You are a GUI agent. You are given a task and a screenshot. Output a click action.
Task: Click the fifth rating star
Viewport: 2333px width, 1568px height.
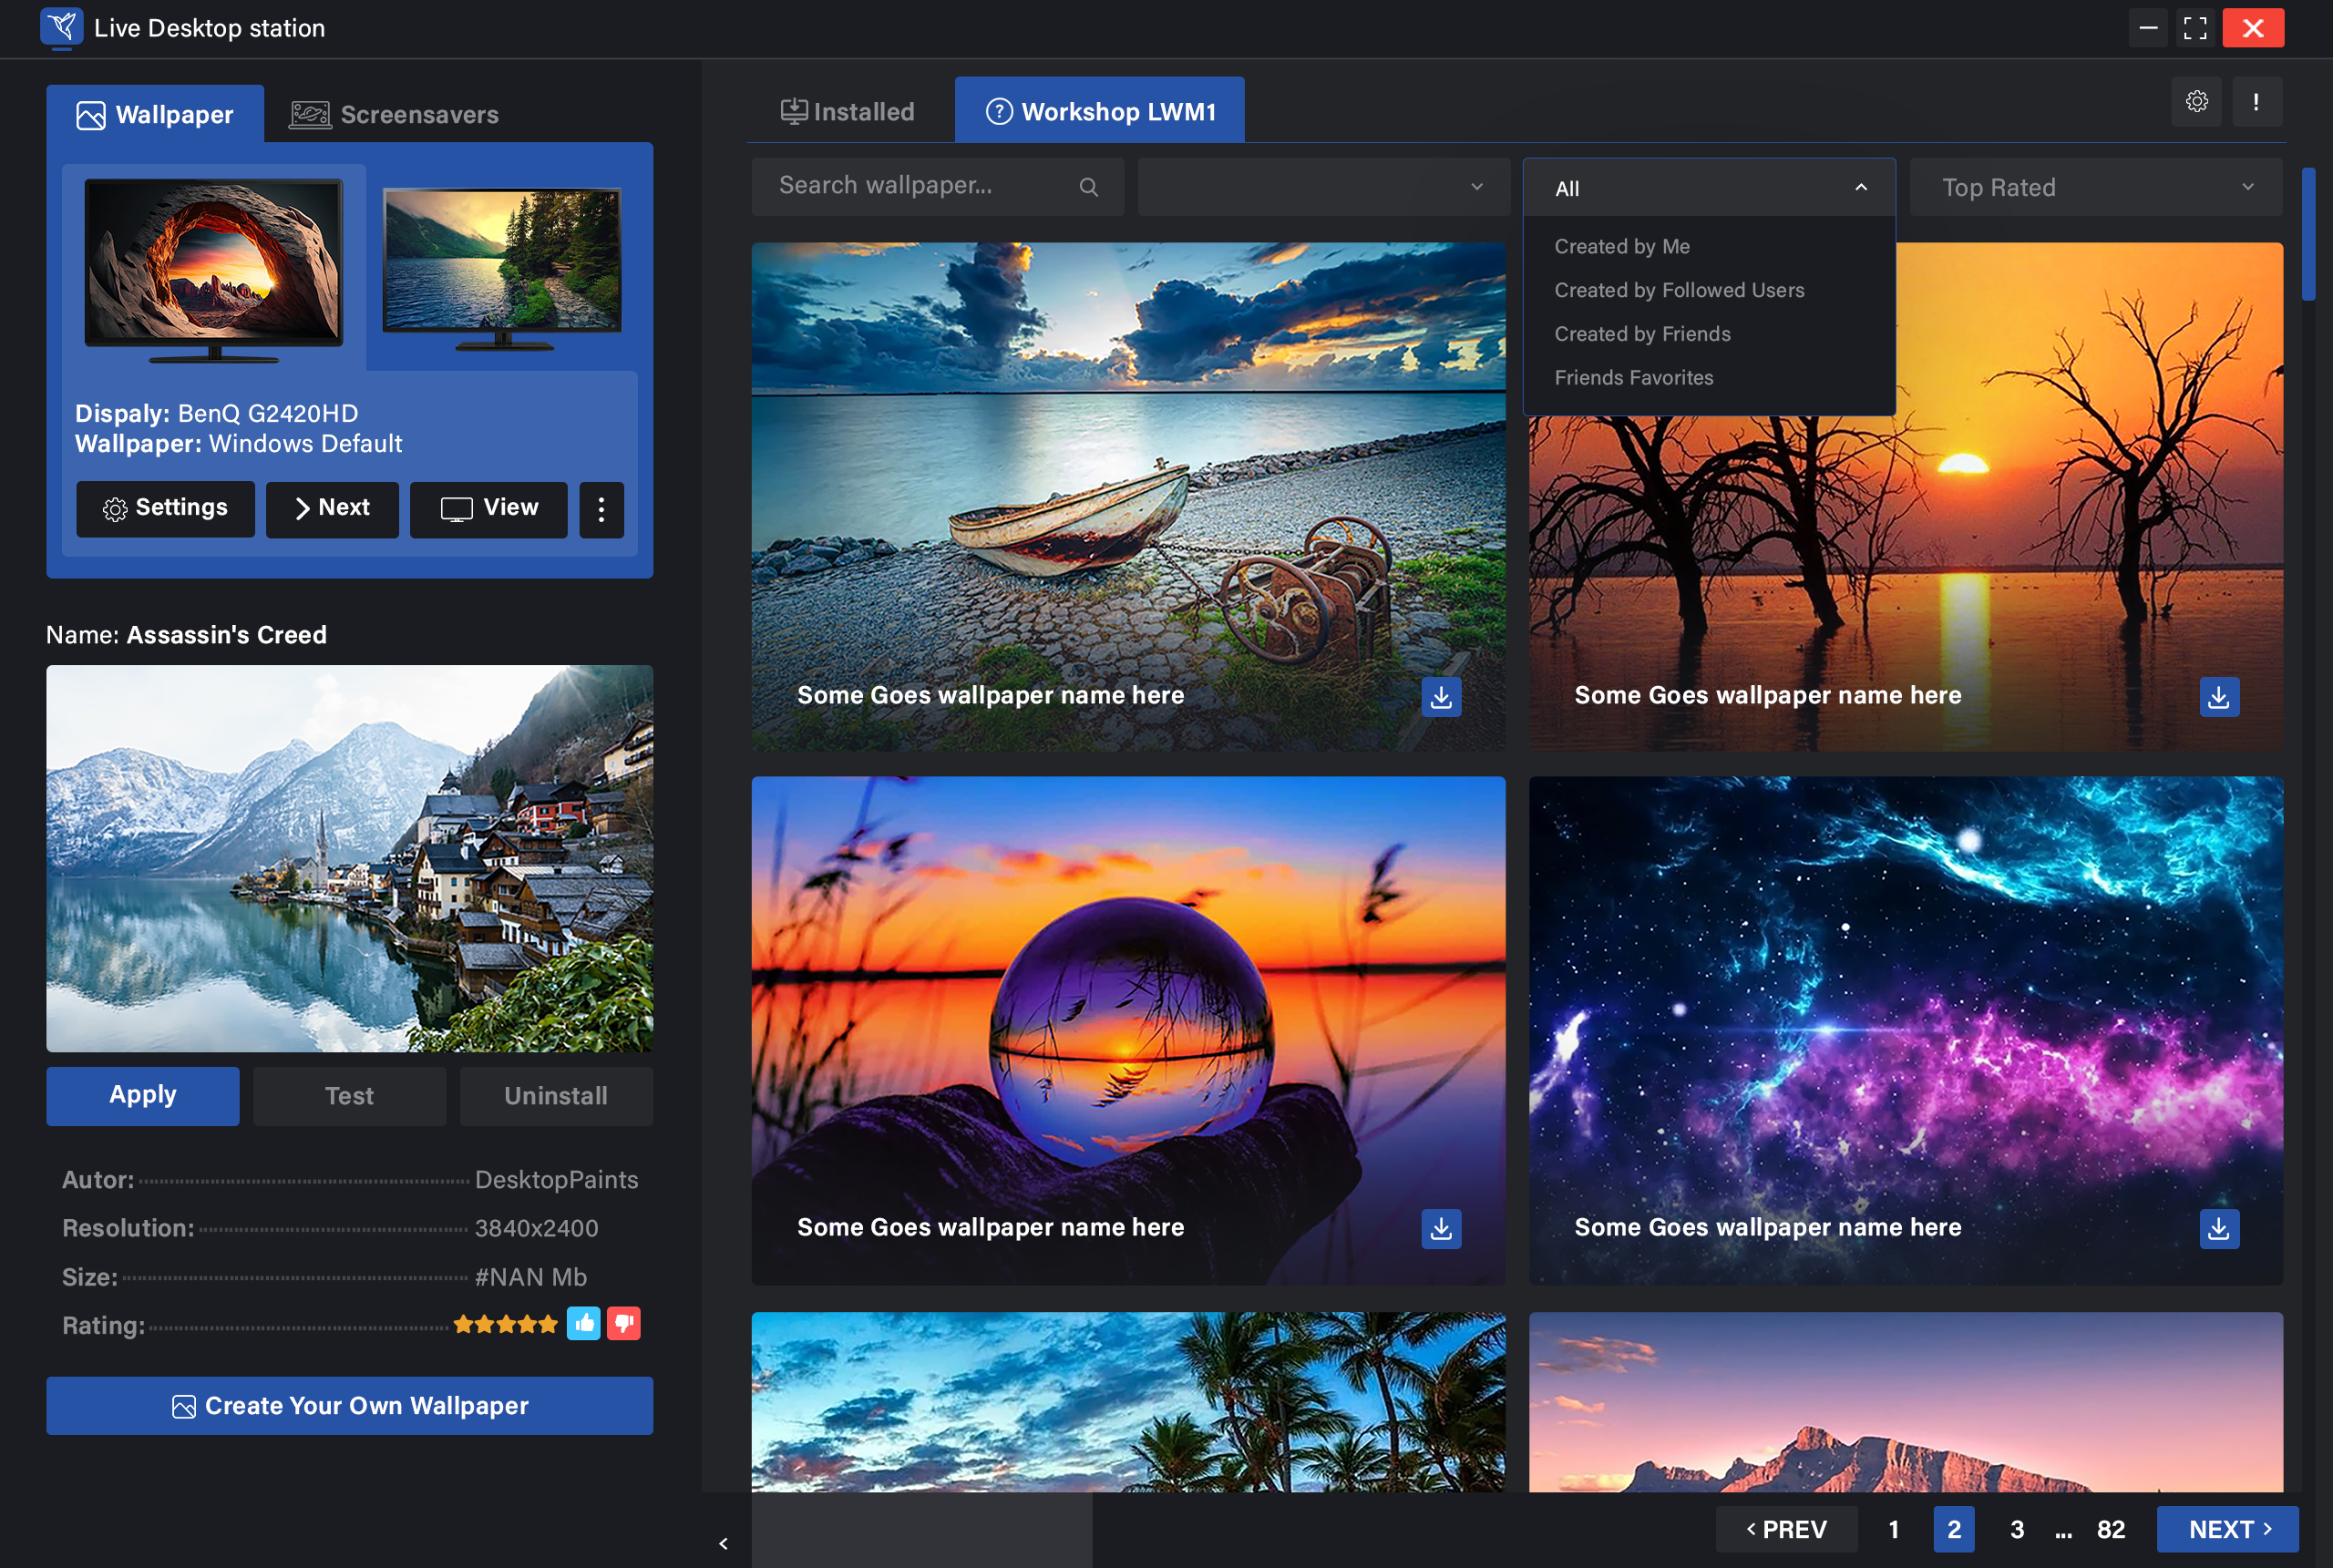pos(549,1323)
